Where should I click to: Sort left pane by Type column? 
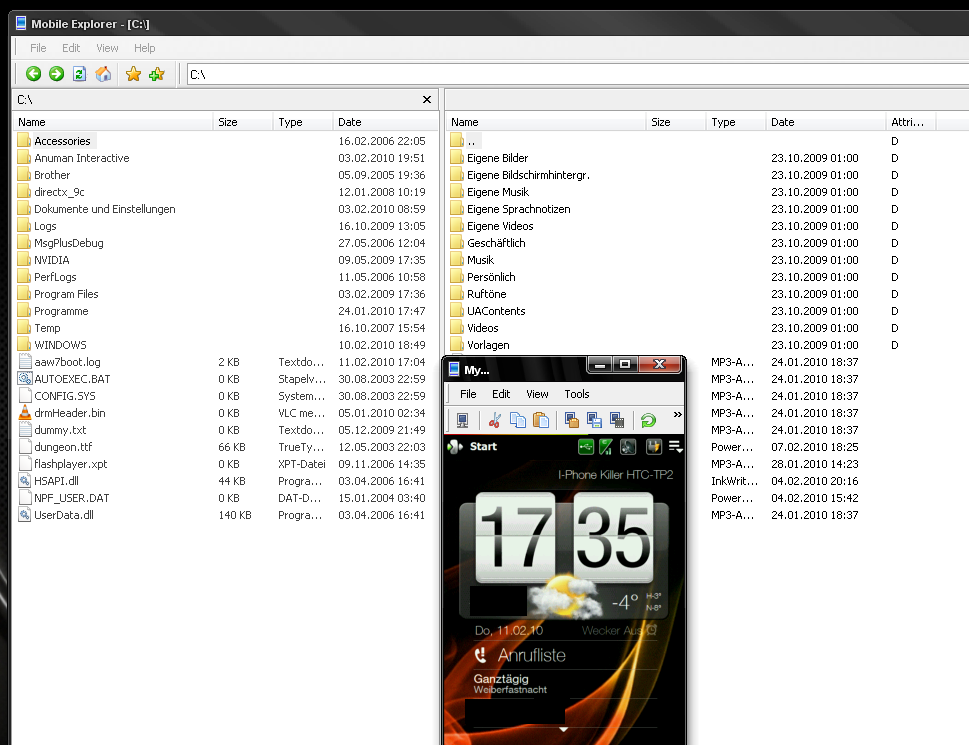303,122
